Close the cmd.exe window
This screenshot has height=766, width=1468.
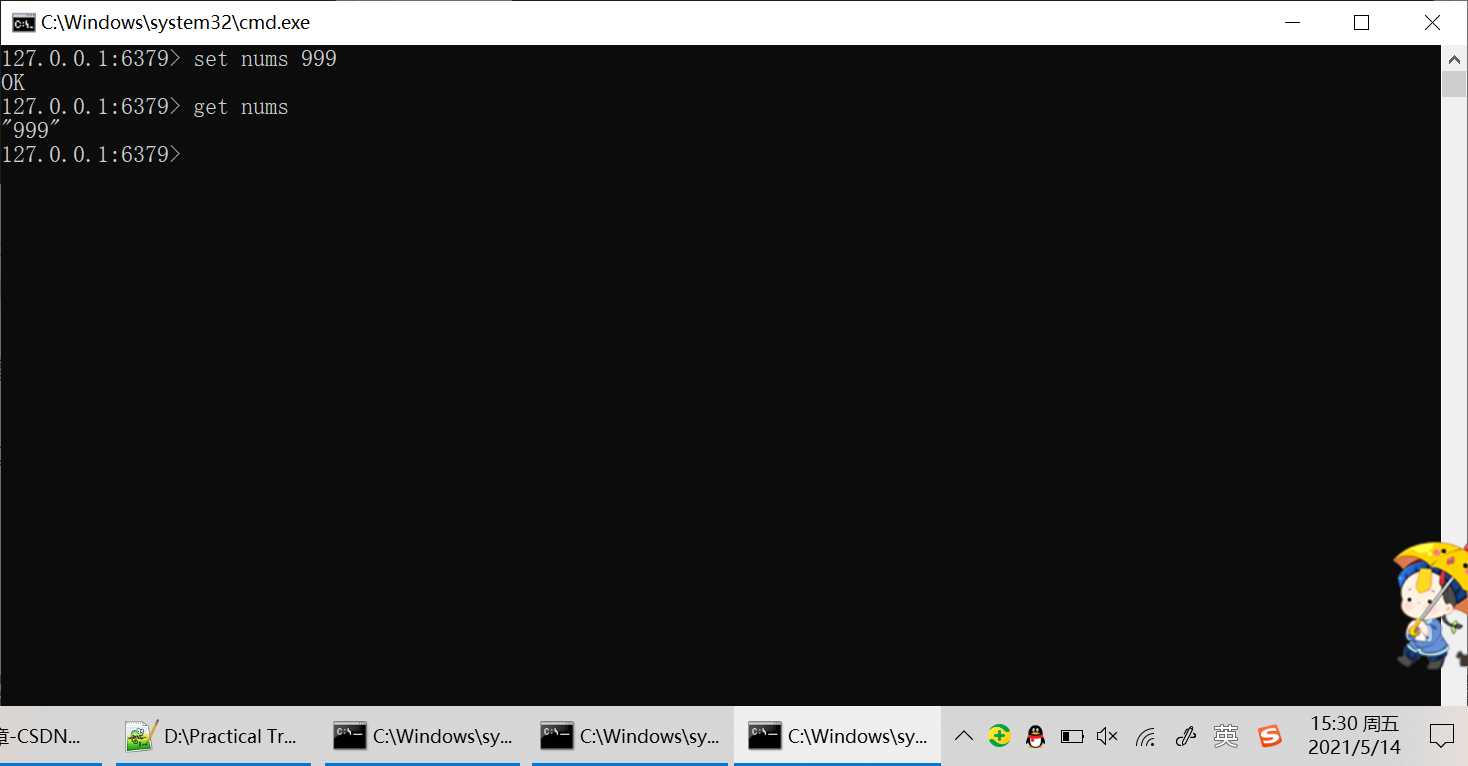tap(1432, 22)
